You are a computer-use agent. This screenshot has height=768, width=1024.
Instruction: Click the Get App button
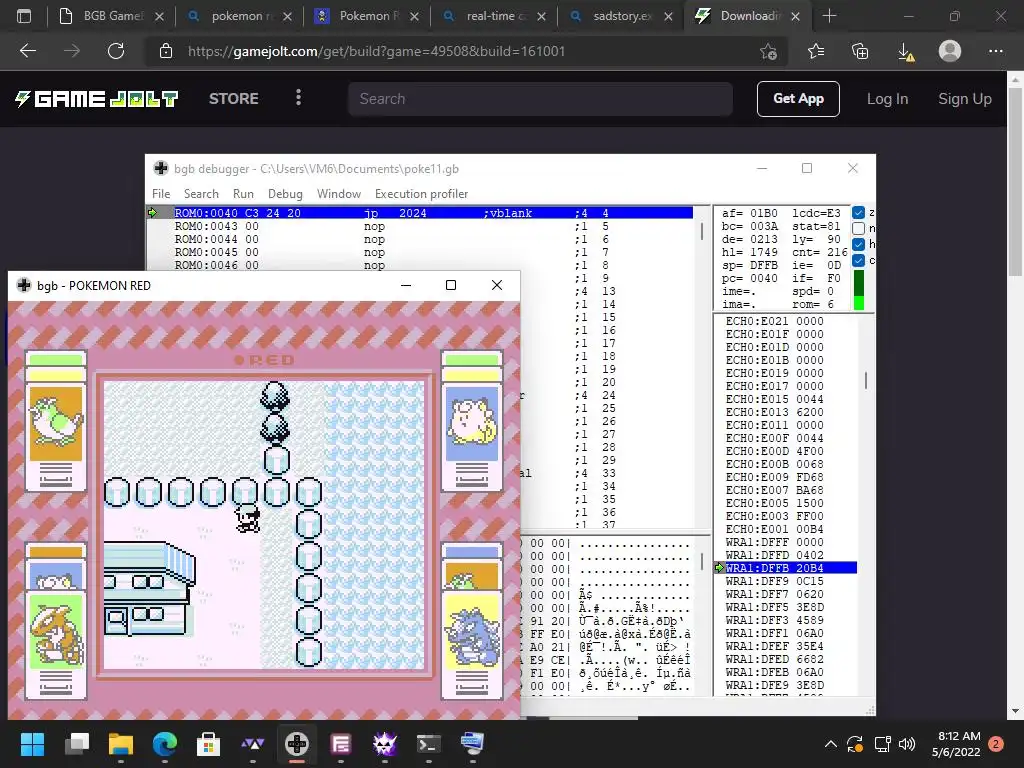(798, 99)
